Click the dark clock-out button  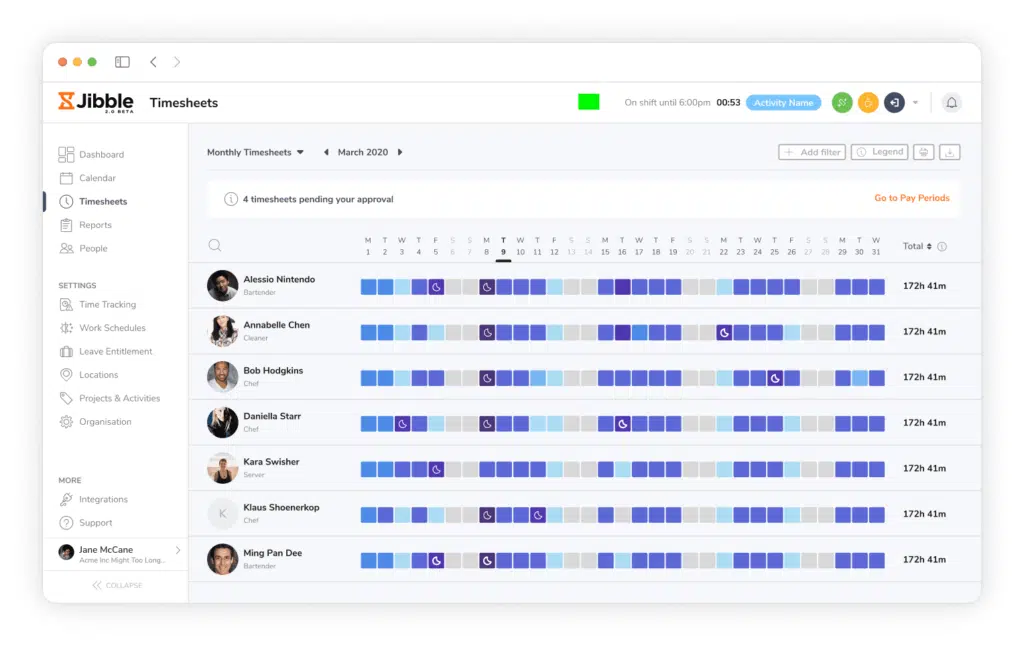click(894, 103)
